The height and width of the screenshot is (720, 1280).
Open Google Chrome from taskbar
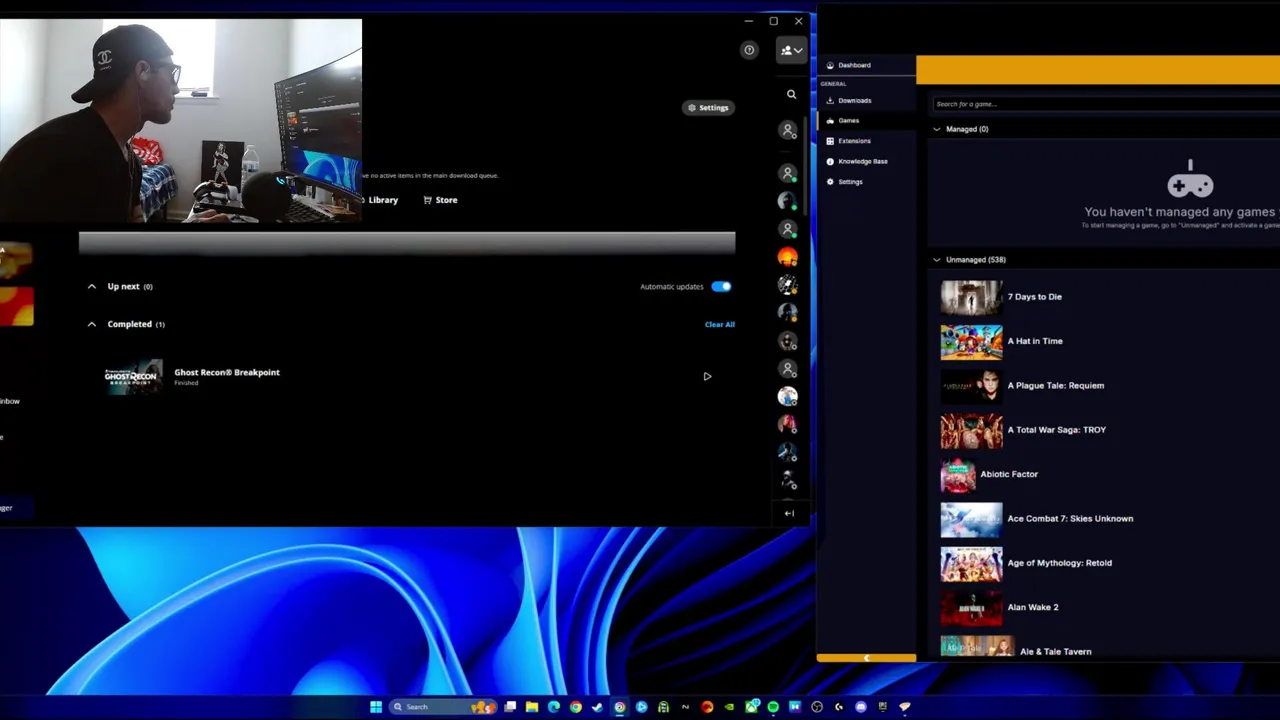(x=576, y=707)
